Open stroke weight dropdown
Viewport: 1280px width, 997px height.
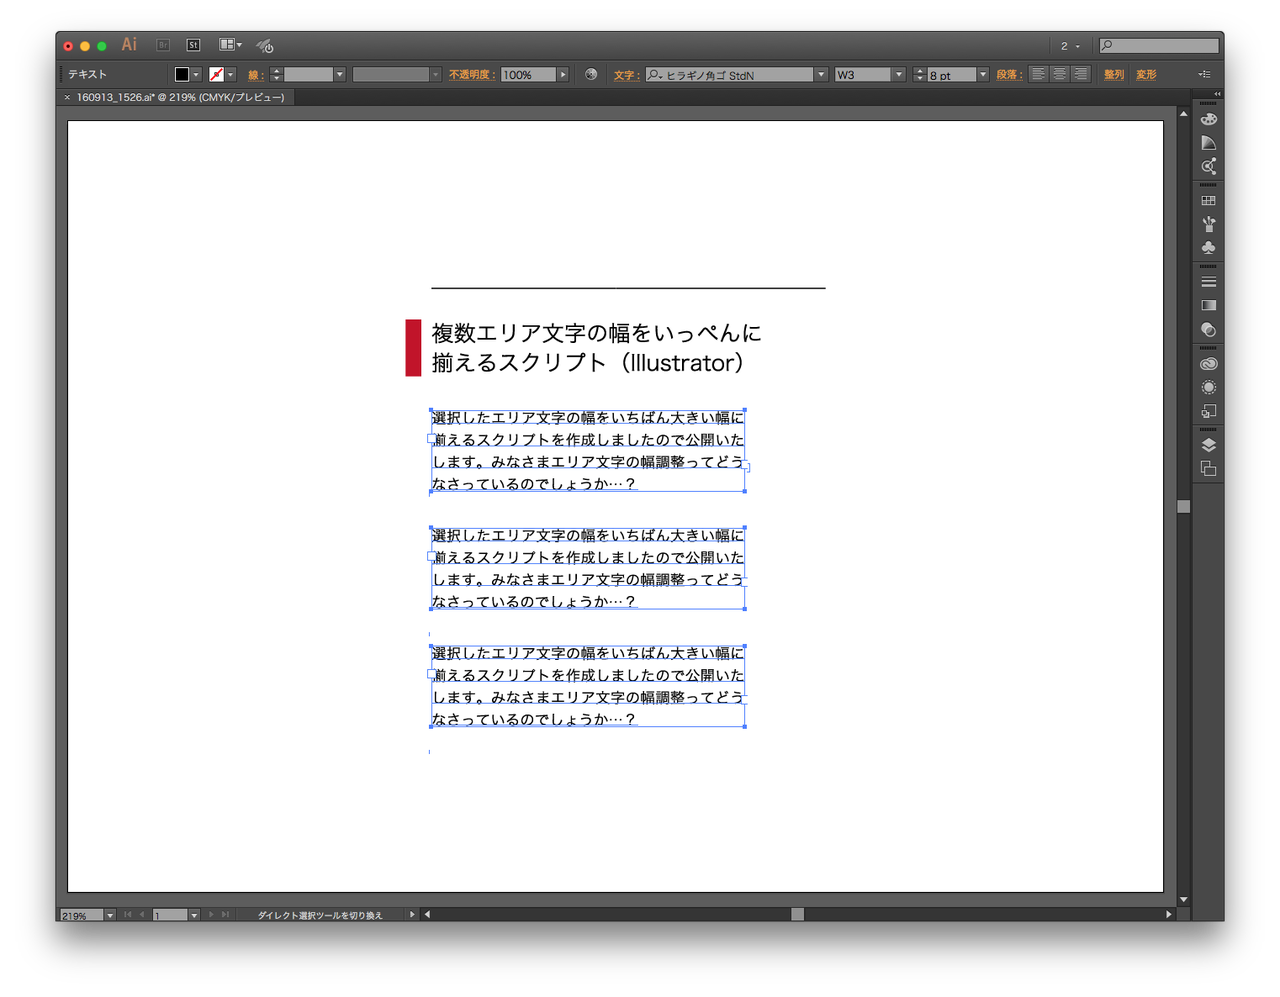pos(340,75)
